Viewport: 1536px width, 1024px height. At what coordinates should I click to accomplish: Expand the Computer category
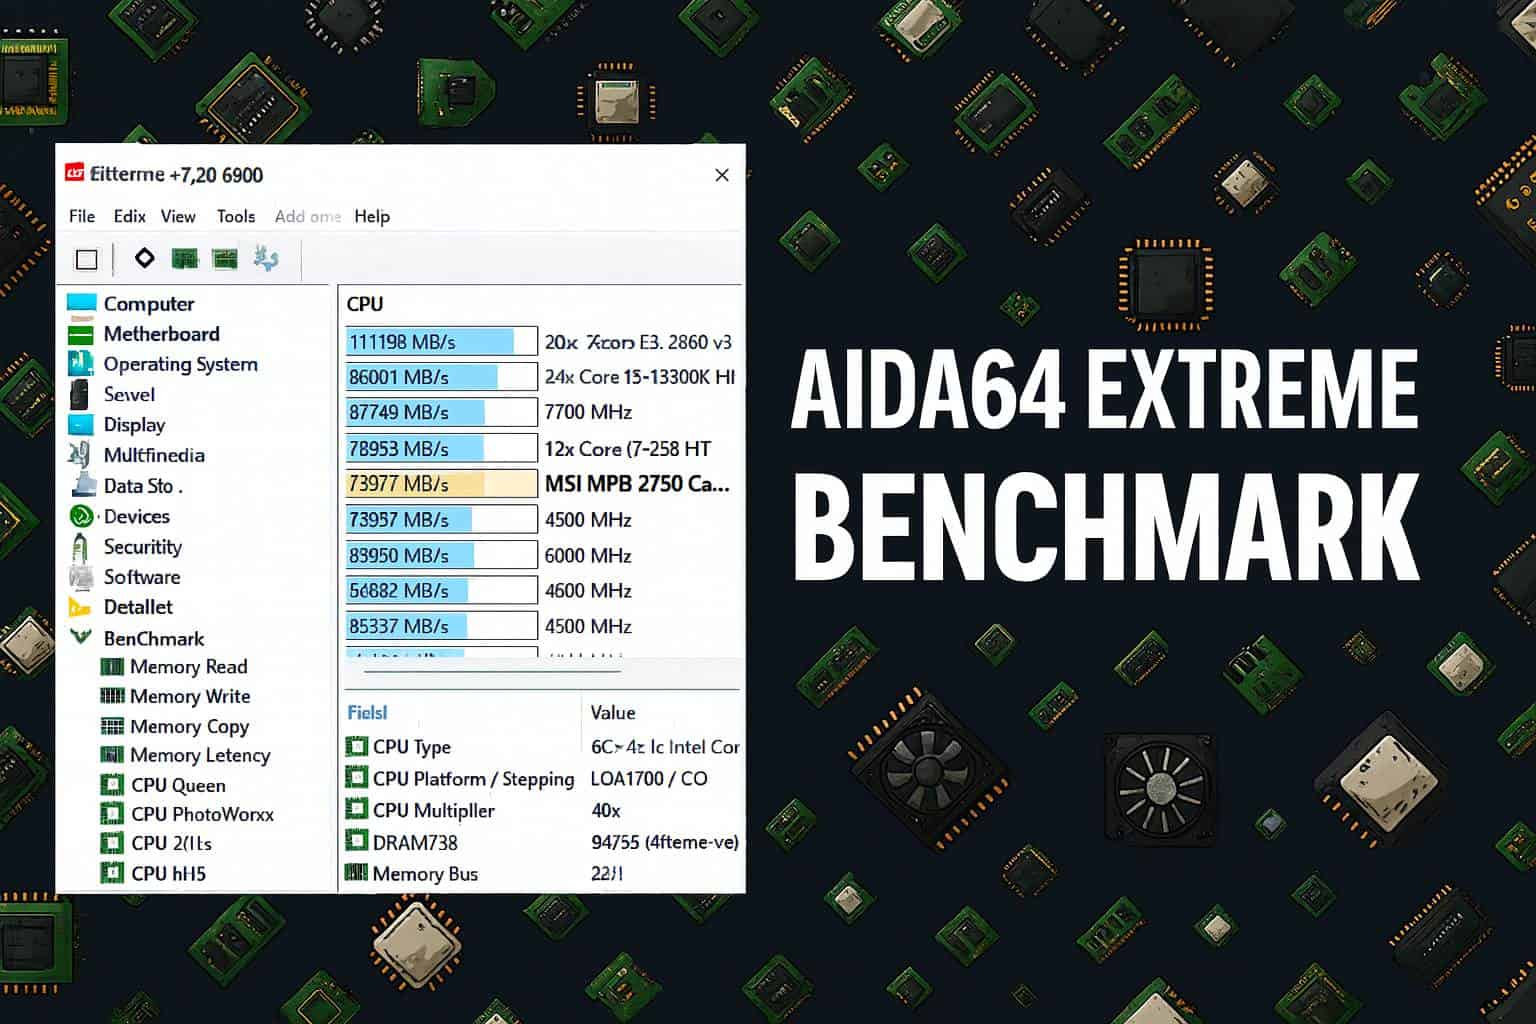point(80,303)
